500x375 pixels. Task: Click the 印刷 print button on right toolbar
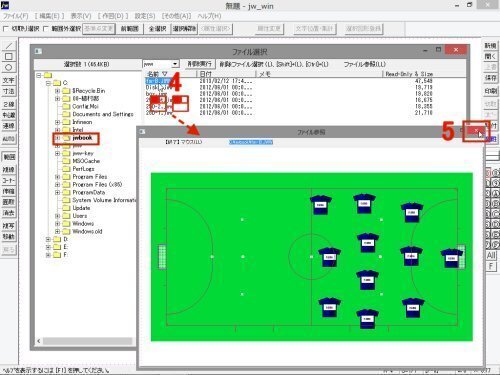pyautogui.click(x=490, y=91)
